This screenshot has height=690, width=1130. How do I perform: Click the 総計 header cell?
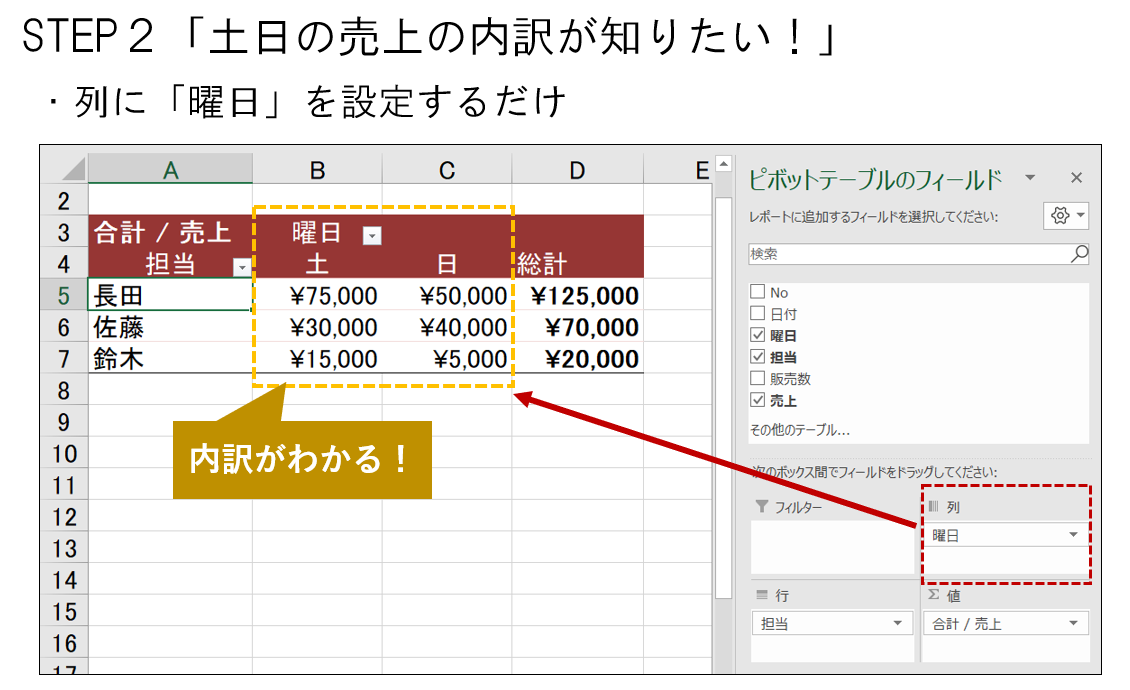point(577,263)
